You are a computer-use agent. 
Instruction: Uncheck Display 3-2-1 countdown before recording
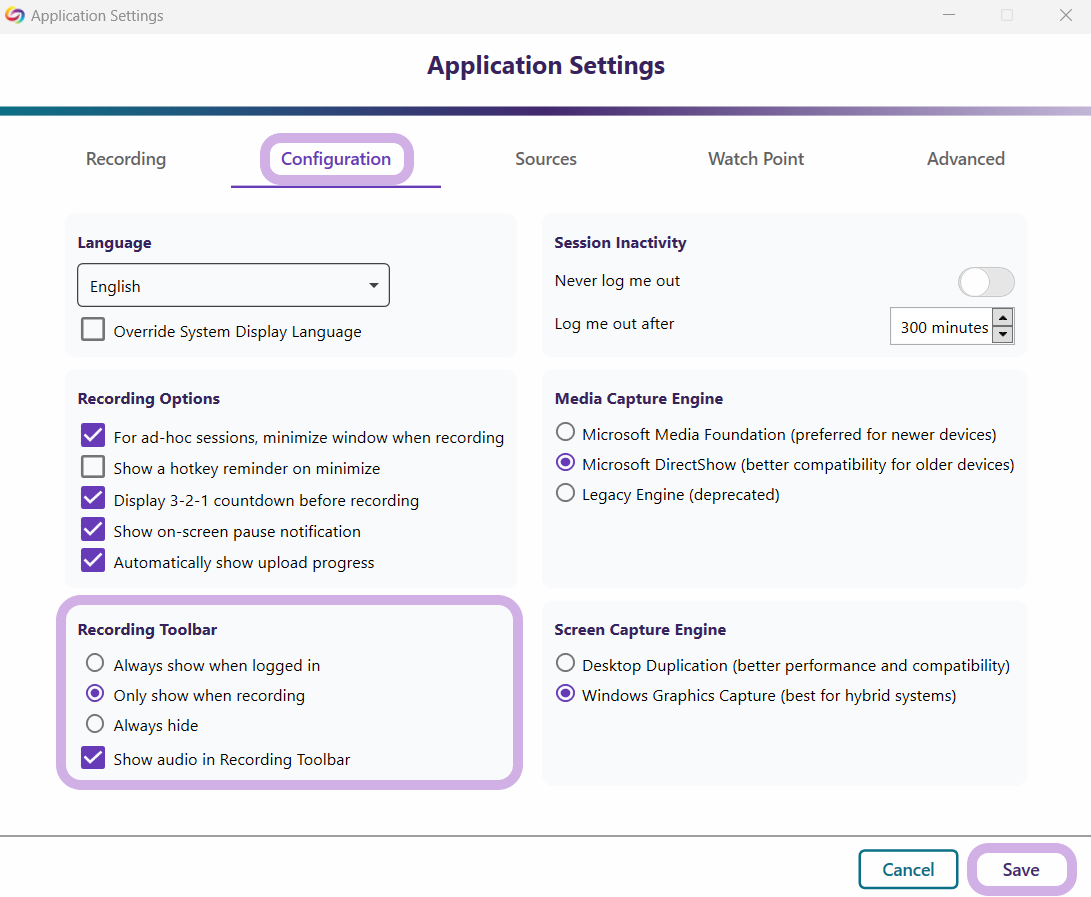tap(93, 499)
